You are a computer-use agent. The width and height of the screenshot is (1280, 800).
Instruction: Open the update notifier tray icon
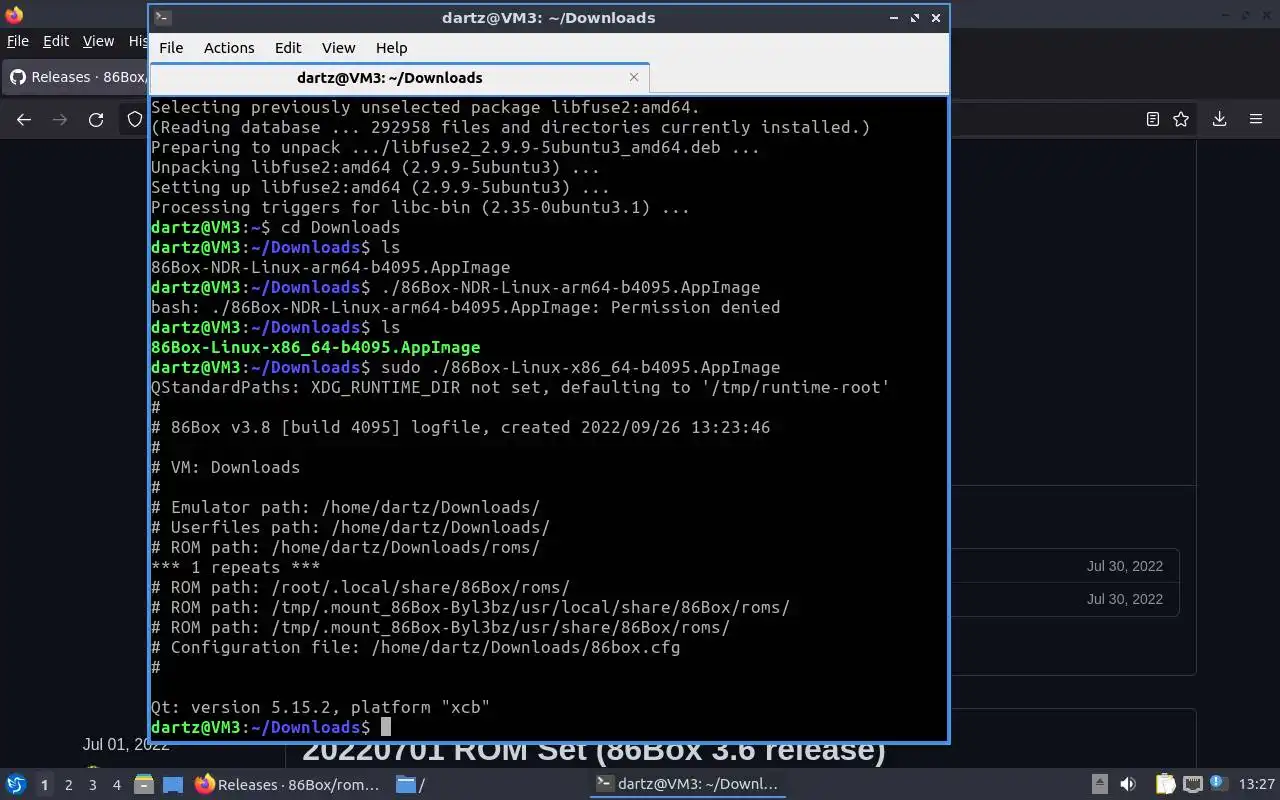tap(1218, 784)
